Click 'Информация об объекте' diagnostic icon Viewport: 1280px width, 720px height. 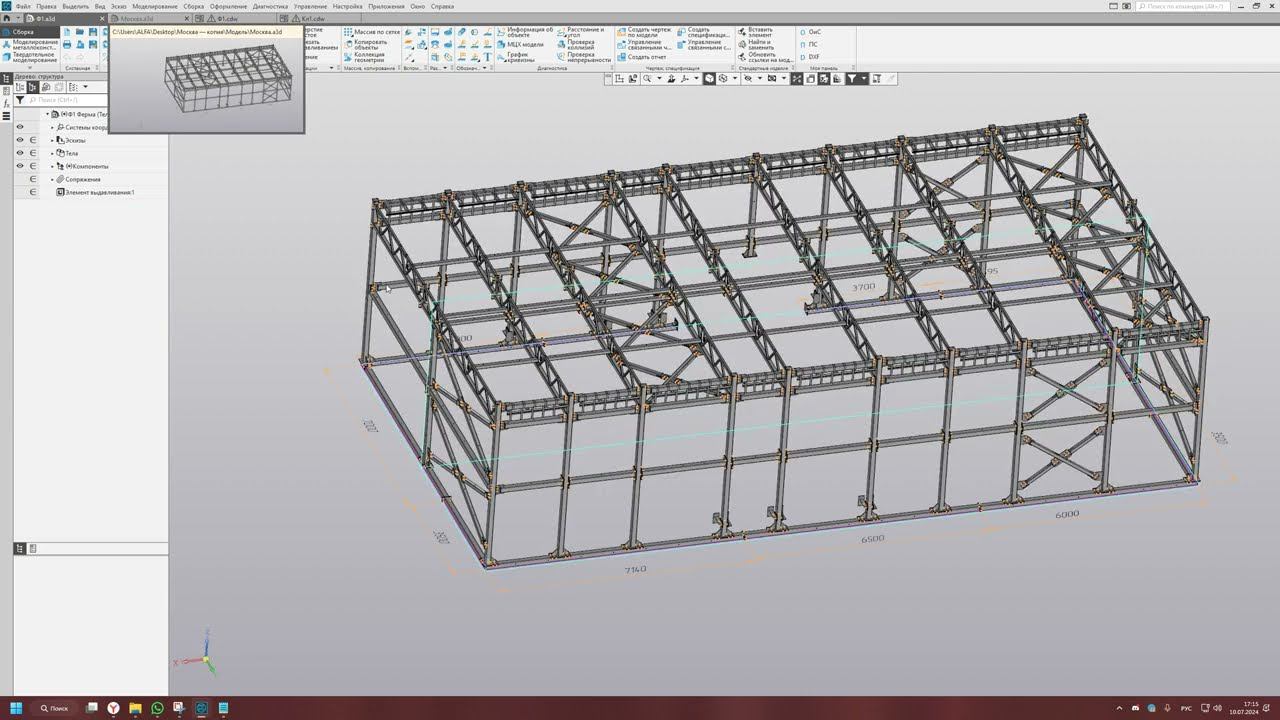501,31
